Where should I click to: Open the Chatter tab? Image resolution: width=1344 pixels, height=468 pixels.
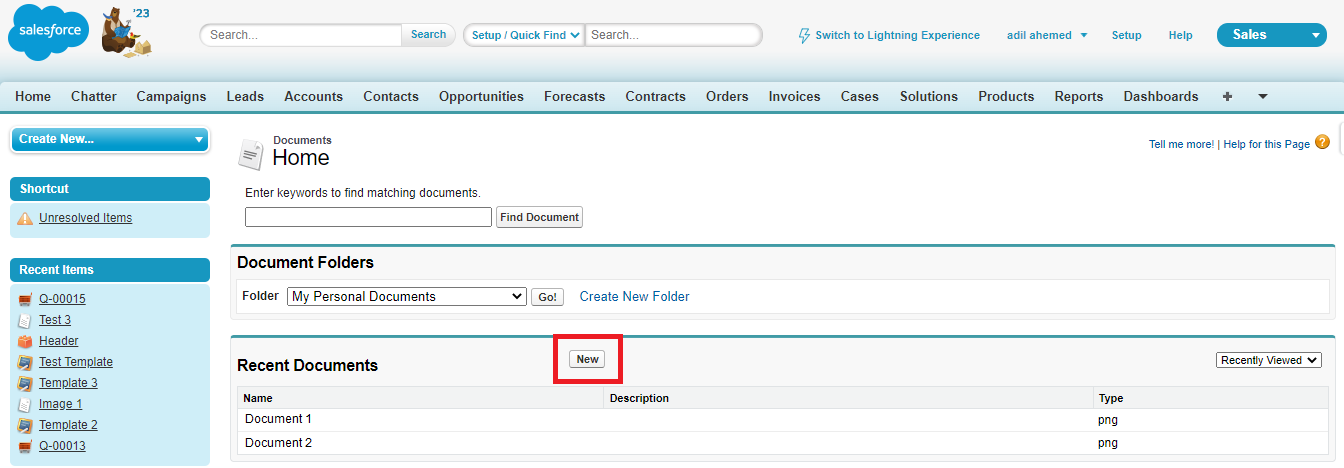pyautogui.click(x=94, y=97)
